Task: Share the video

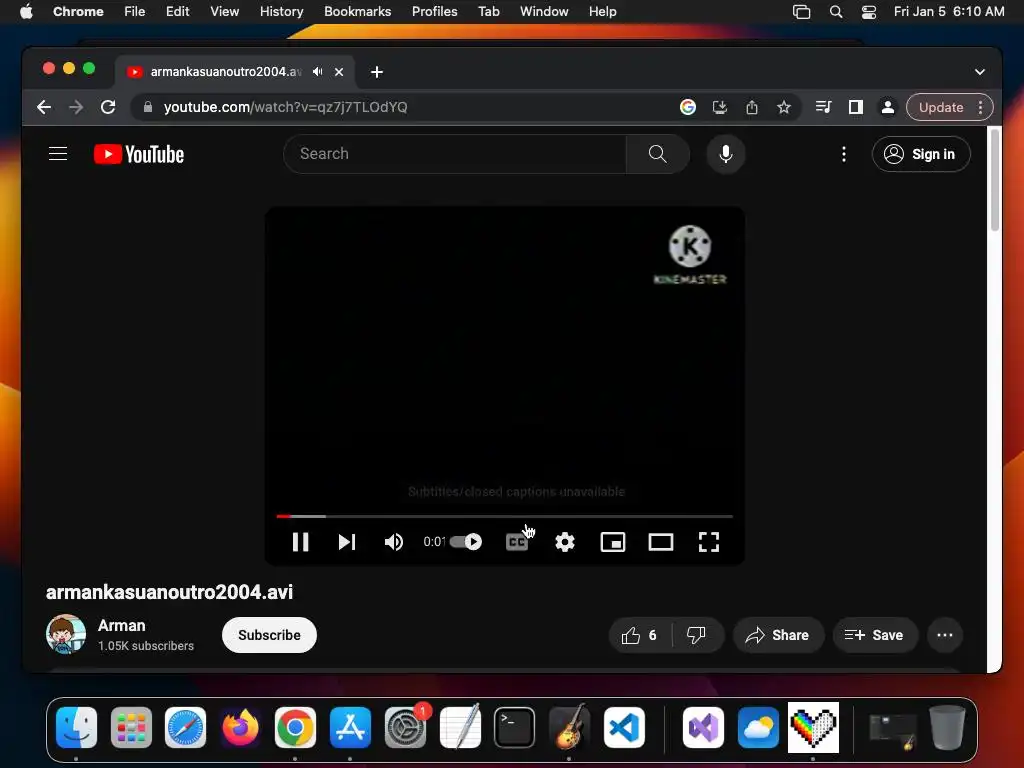Action: coord(778,635)
